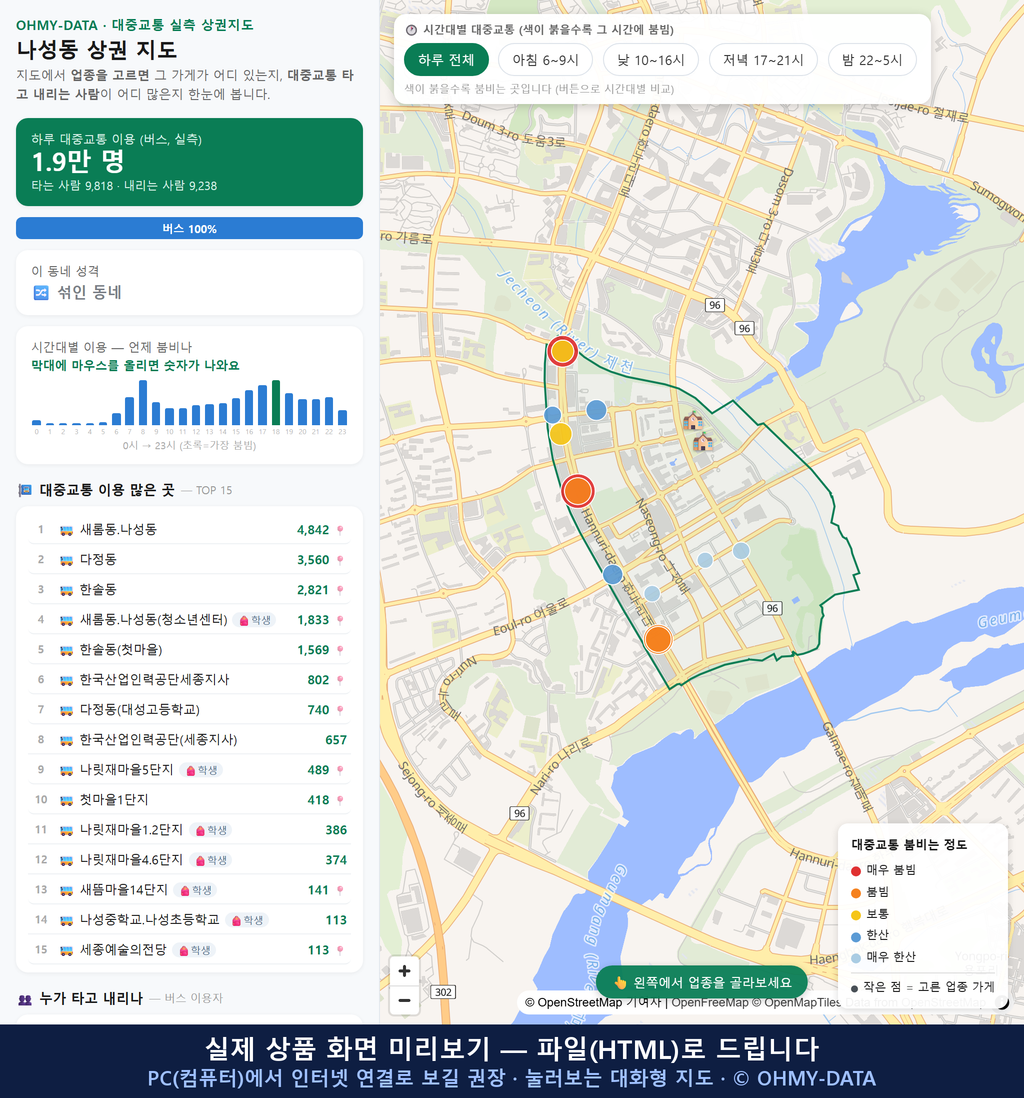Click pin icon for 새뜸마을14단지 row

click(x=340, y=890)
